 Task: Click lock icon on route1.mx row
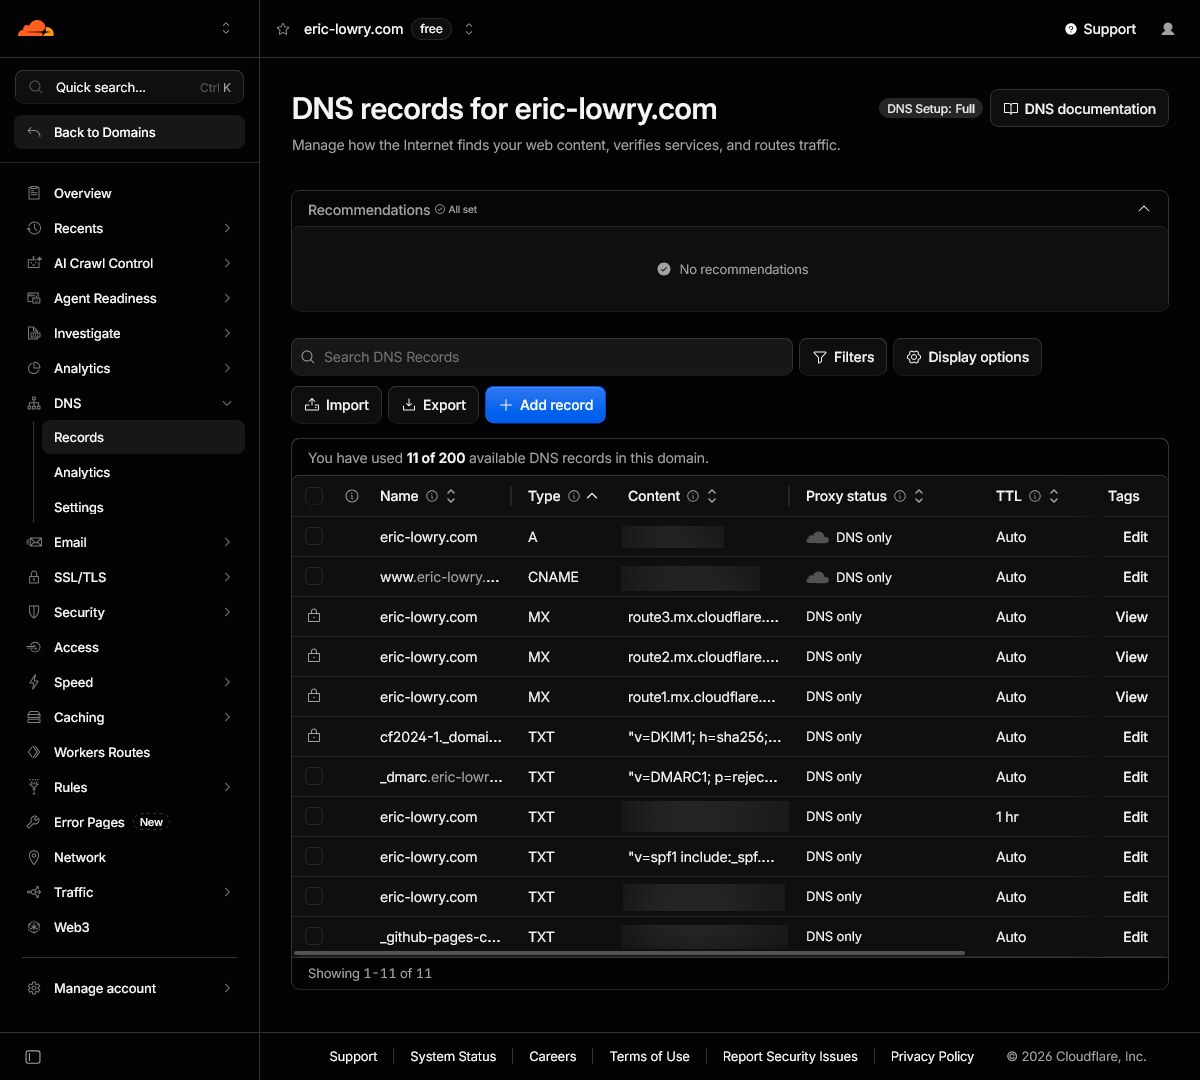tap(314, 697)
